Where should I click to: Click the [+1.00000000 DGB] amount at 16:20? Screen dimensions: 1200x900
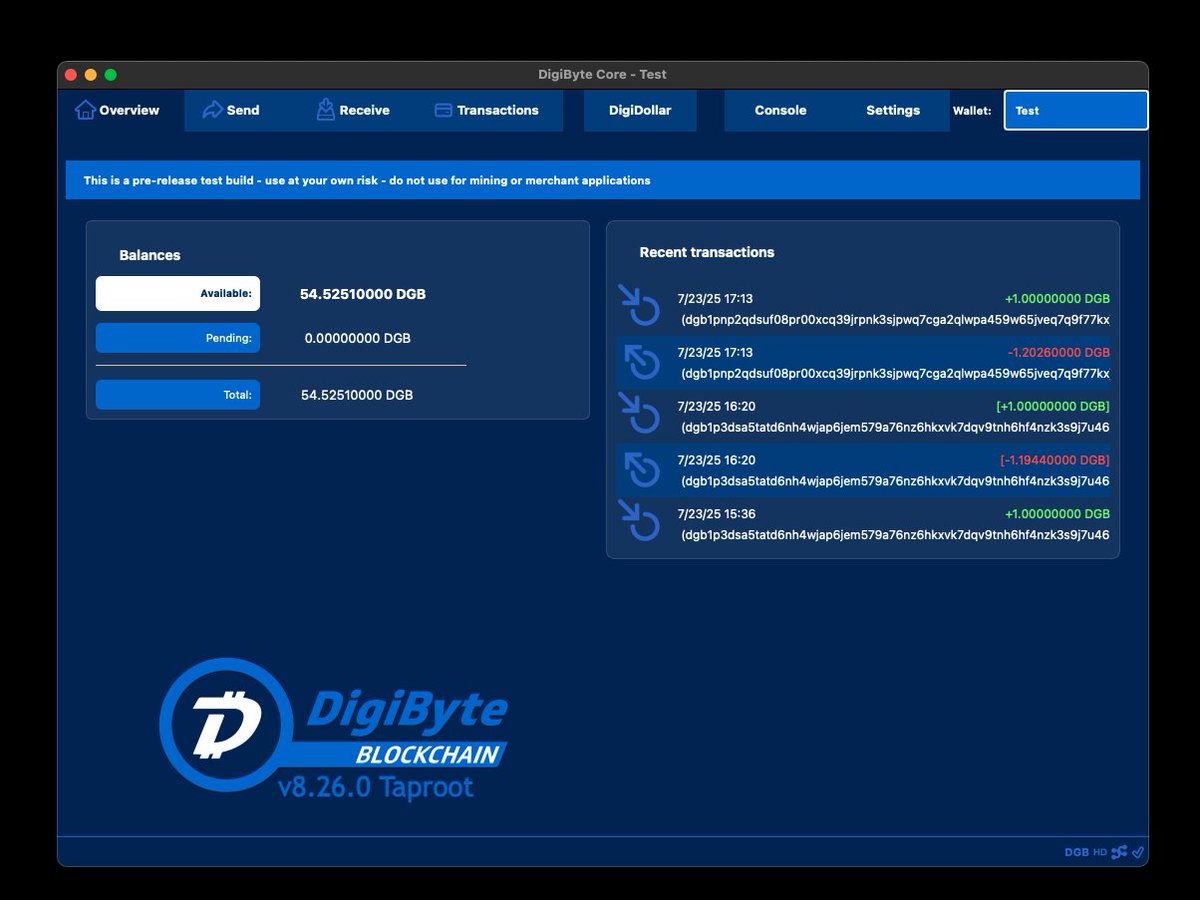click(1053, 407)
